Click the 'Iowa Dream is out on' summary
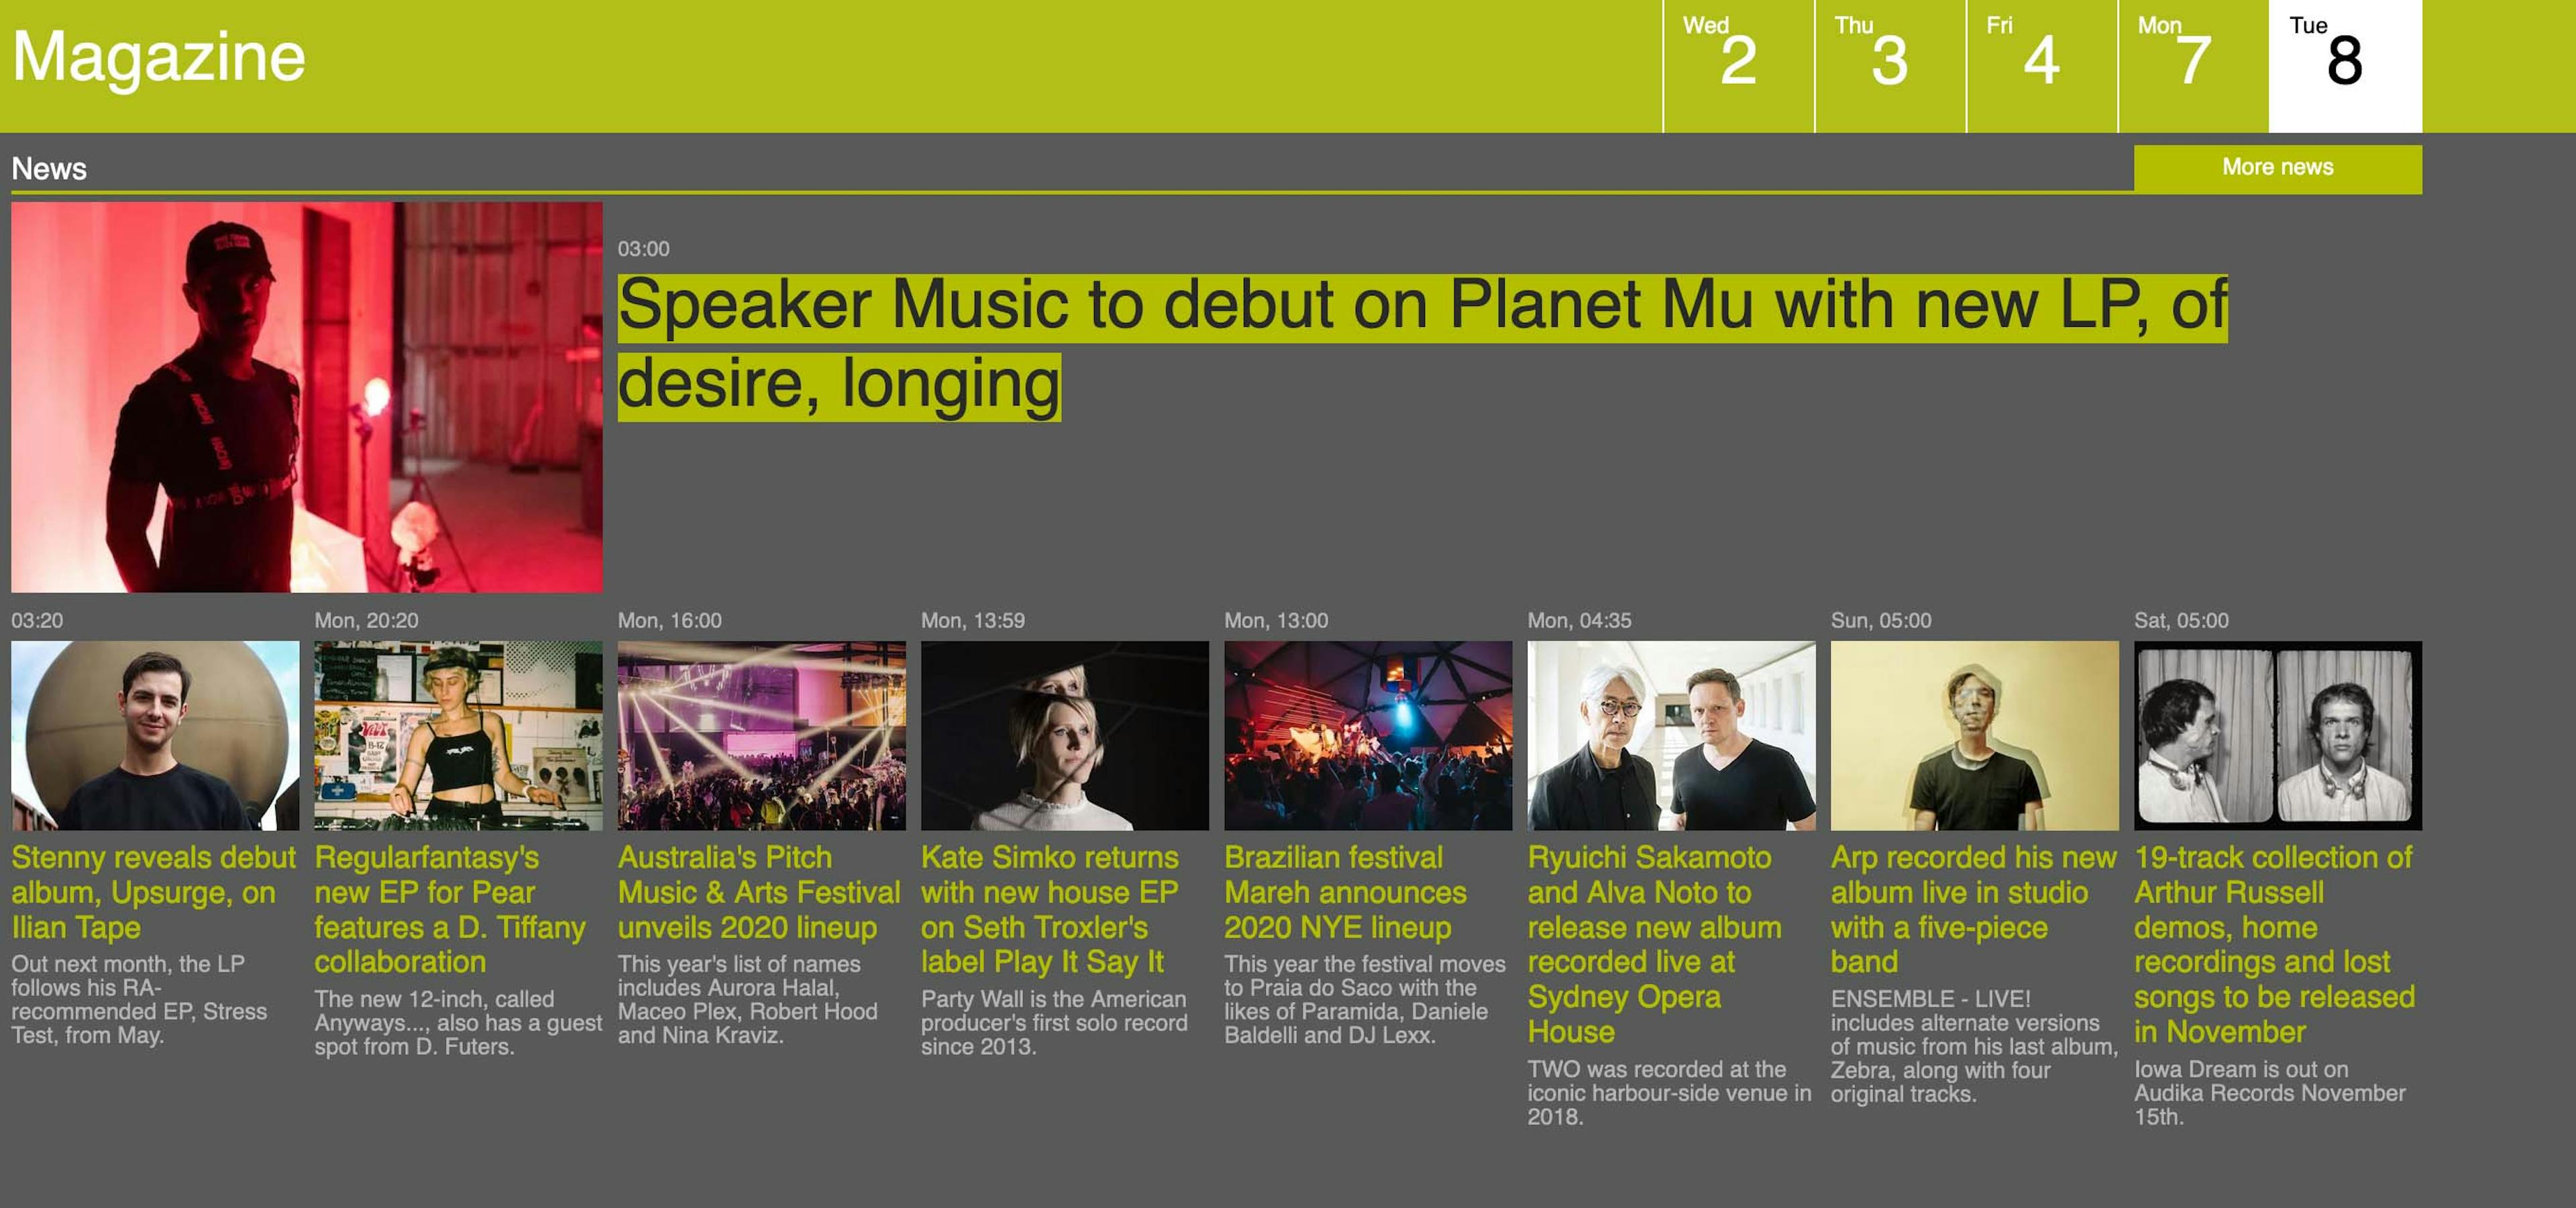The height and width of the screenshot is (1208, 2576). point(2270,1092)
